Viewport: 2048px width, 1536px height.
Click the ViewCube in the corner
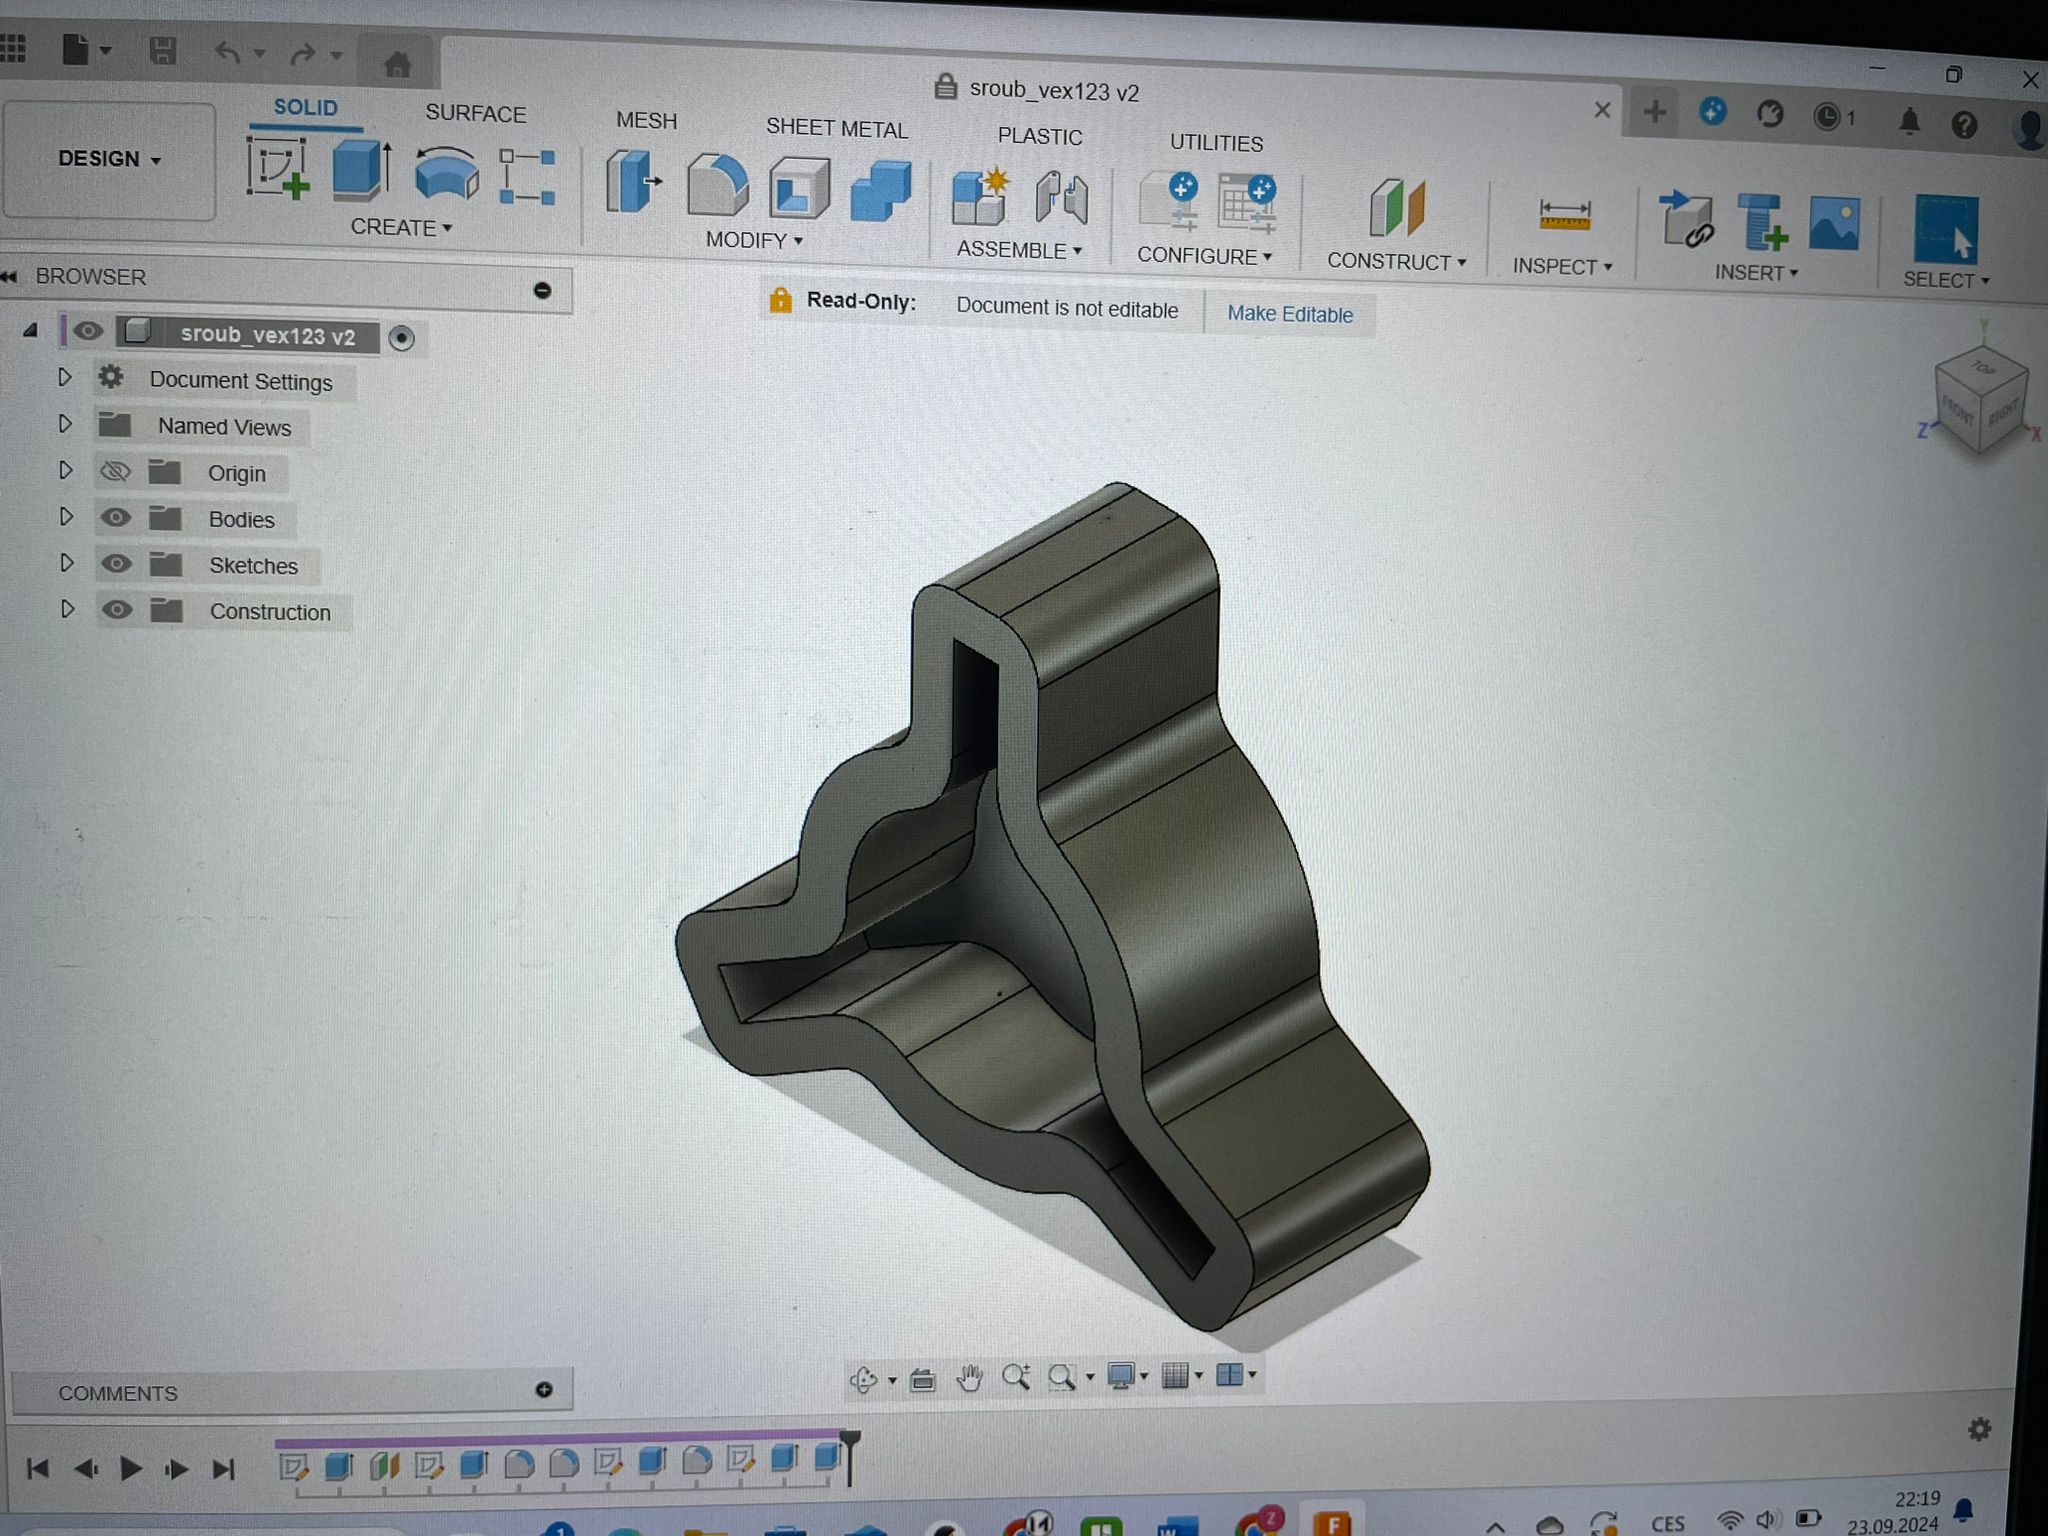1981,402
